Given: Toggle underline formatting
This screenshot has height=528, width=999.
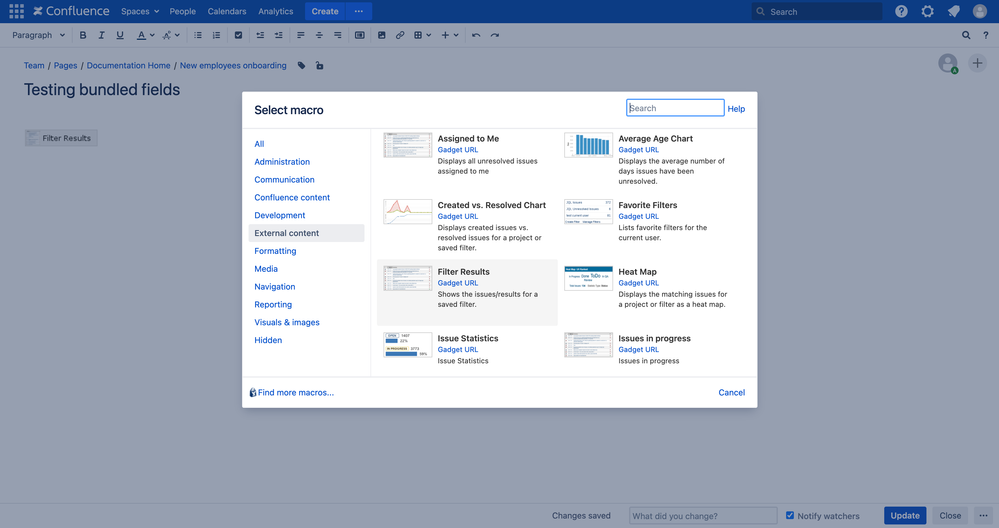Looking at the screenshot, I should pos(120,35).
